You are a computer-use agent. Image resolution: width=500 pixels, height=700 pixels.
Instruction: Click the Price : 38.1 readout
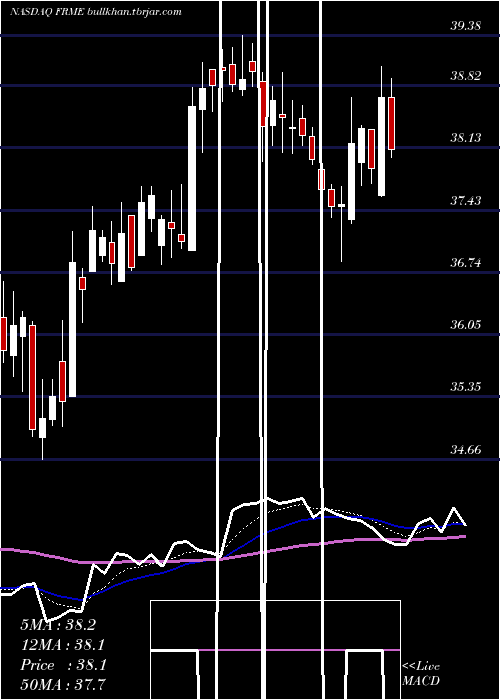click(63, 665)
